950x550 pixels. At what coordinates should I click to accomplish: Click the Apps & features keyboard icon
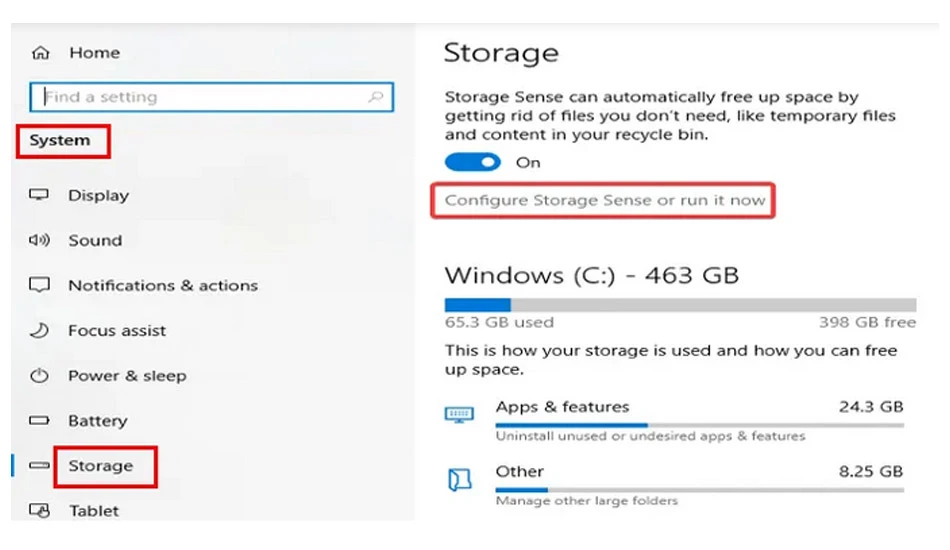459,415
